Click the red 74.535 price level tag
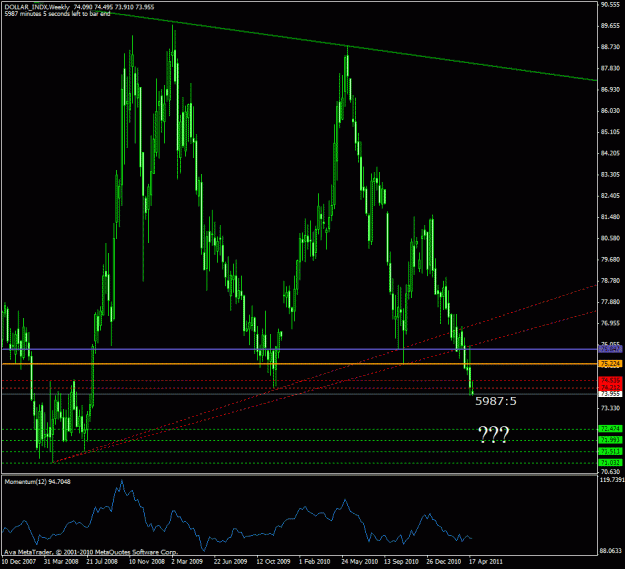Screen dimensions: 625x569 pyautogui.click(x=610, y=380)
